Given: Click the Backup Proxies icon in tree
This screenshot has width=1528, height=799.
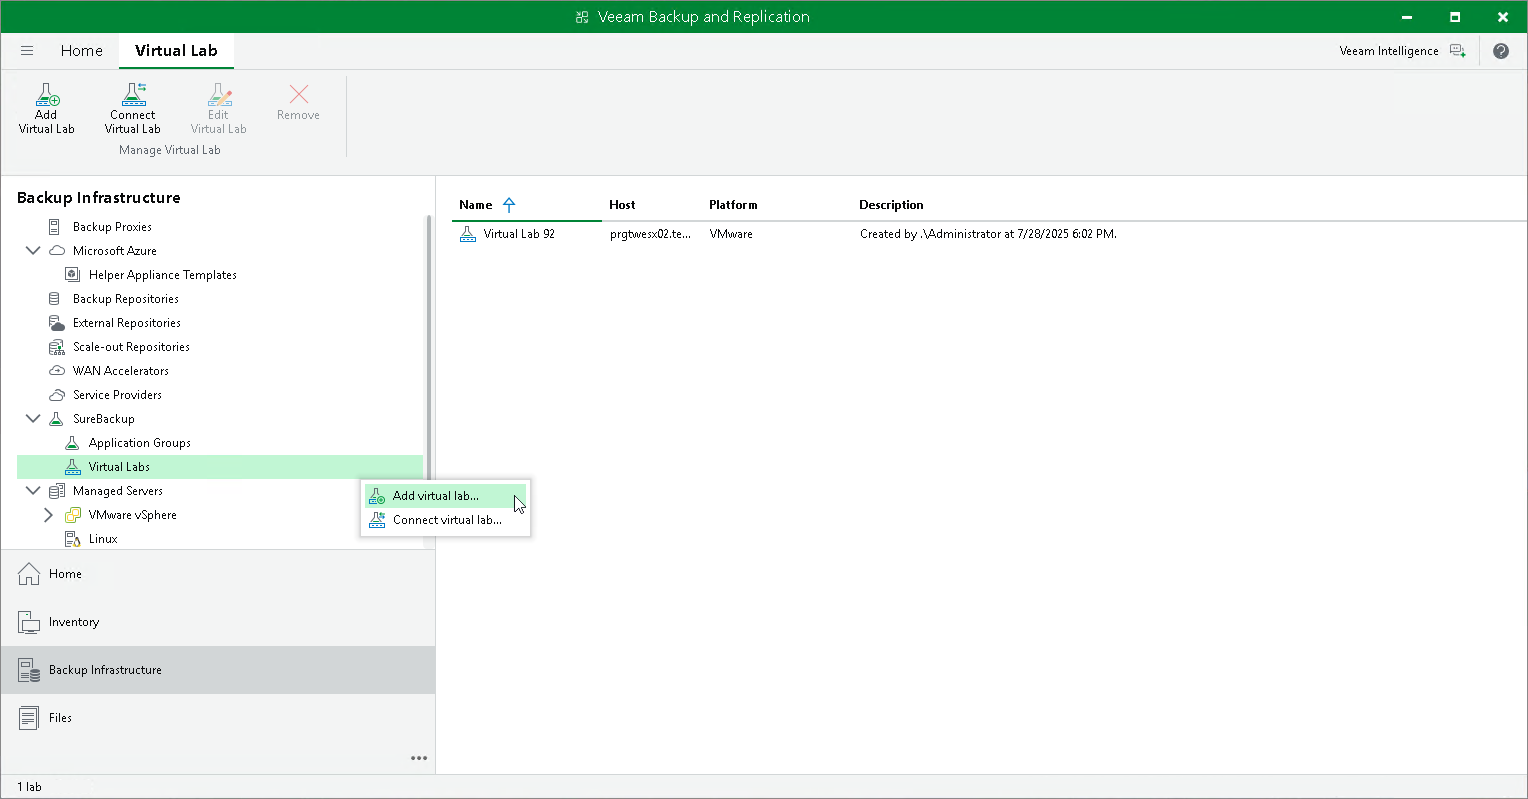Looking at the screenshot, I should (55, 227).
